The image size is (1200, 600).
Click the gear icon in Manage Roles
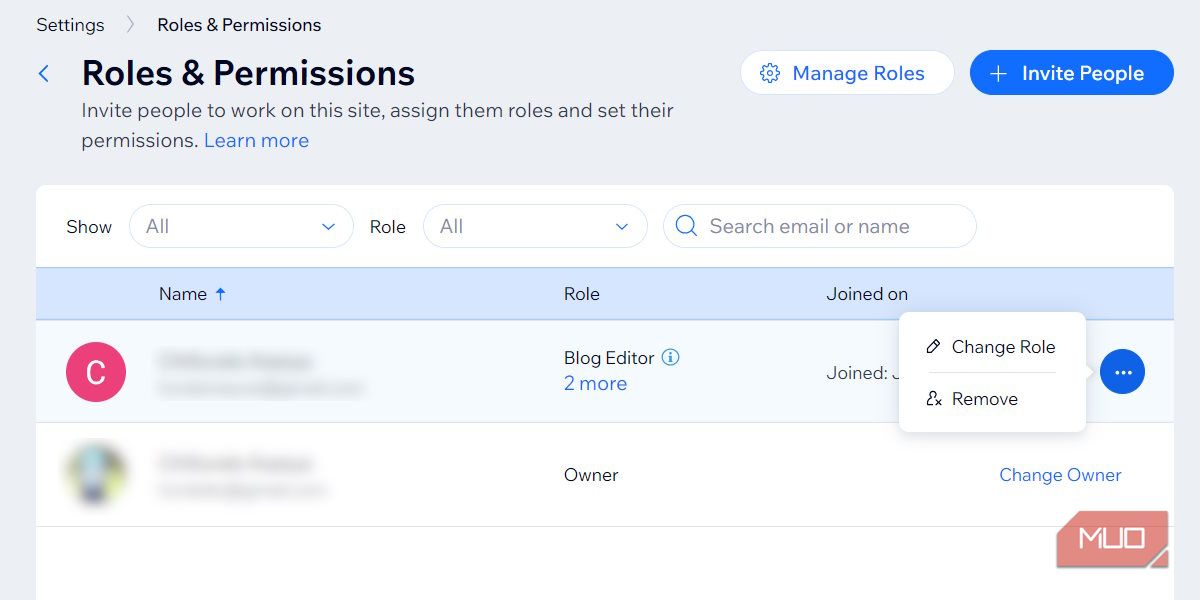[769, 73]
